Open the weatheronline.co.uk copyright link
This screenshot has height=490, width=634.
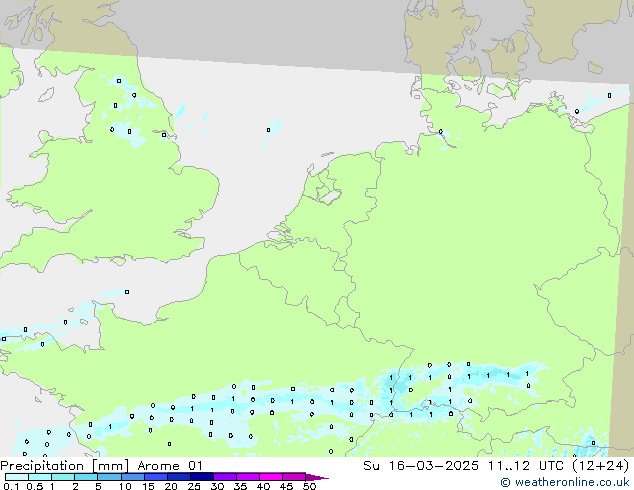pyautogui.click(x=565, y=482)
